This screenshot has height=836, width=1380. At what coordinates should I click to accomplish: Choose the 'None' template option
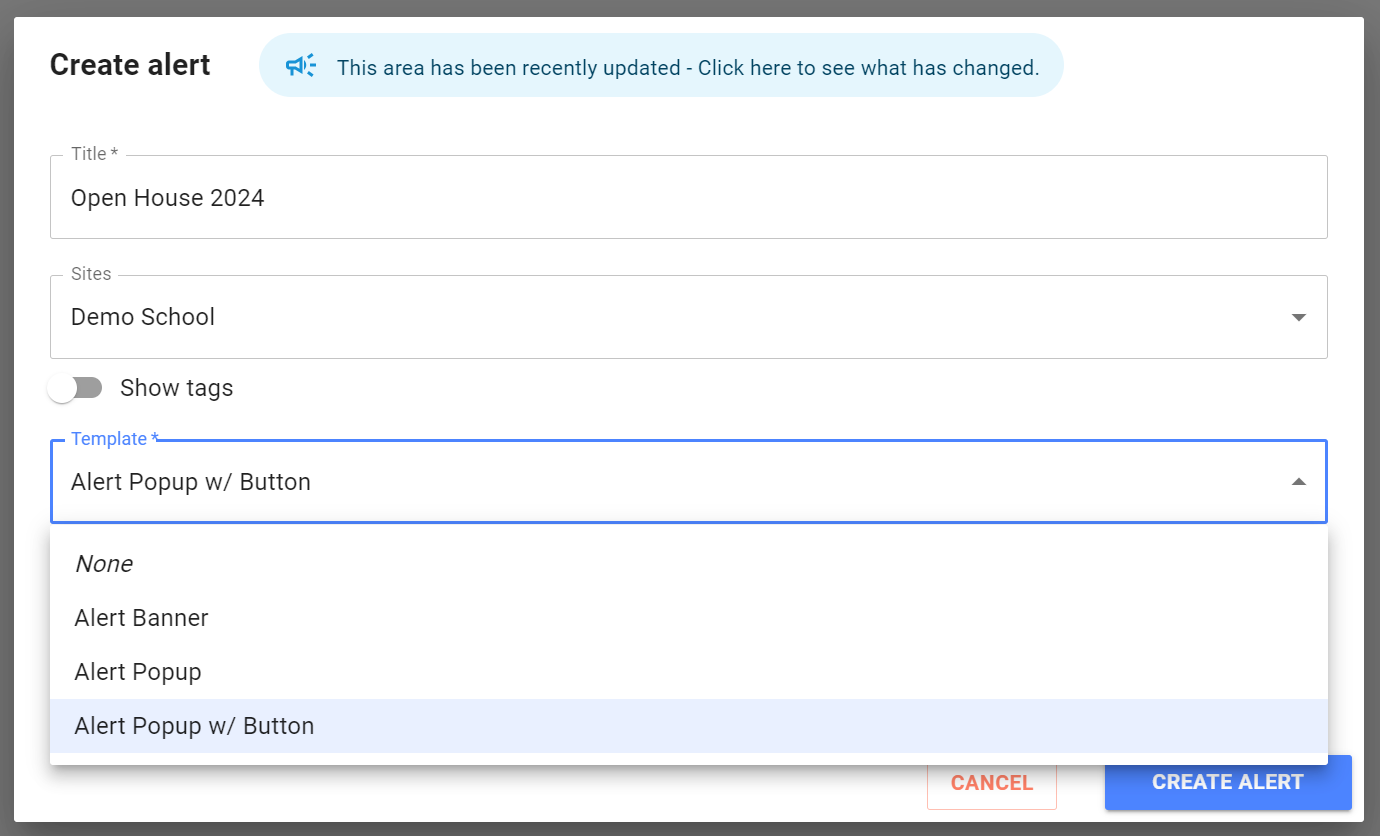point(104,564)
